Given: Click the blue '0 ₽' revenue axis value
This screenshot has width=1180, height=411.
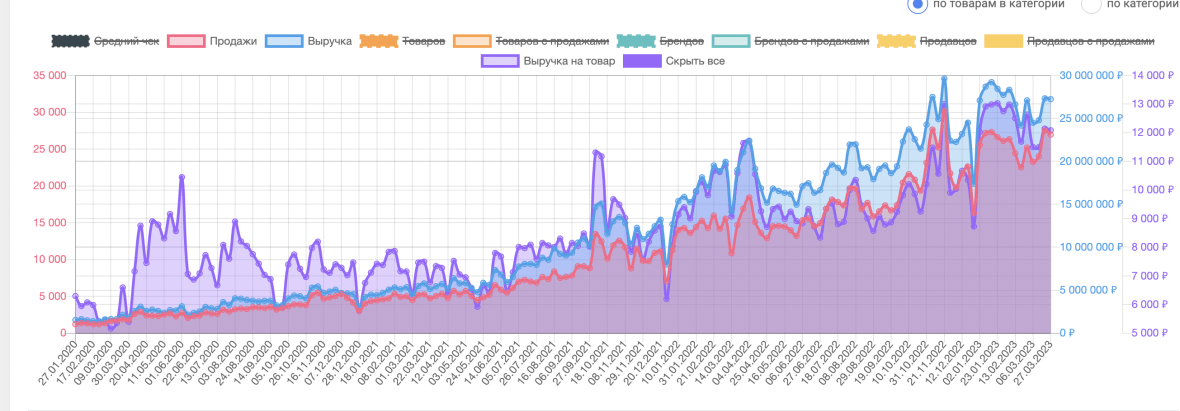Looking at the screenshot, I should (x=1066, y=333).
